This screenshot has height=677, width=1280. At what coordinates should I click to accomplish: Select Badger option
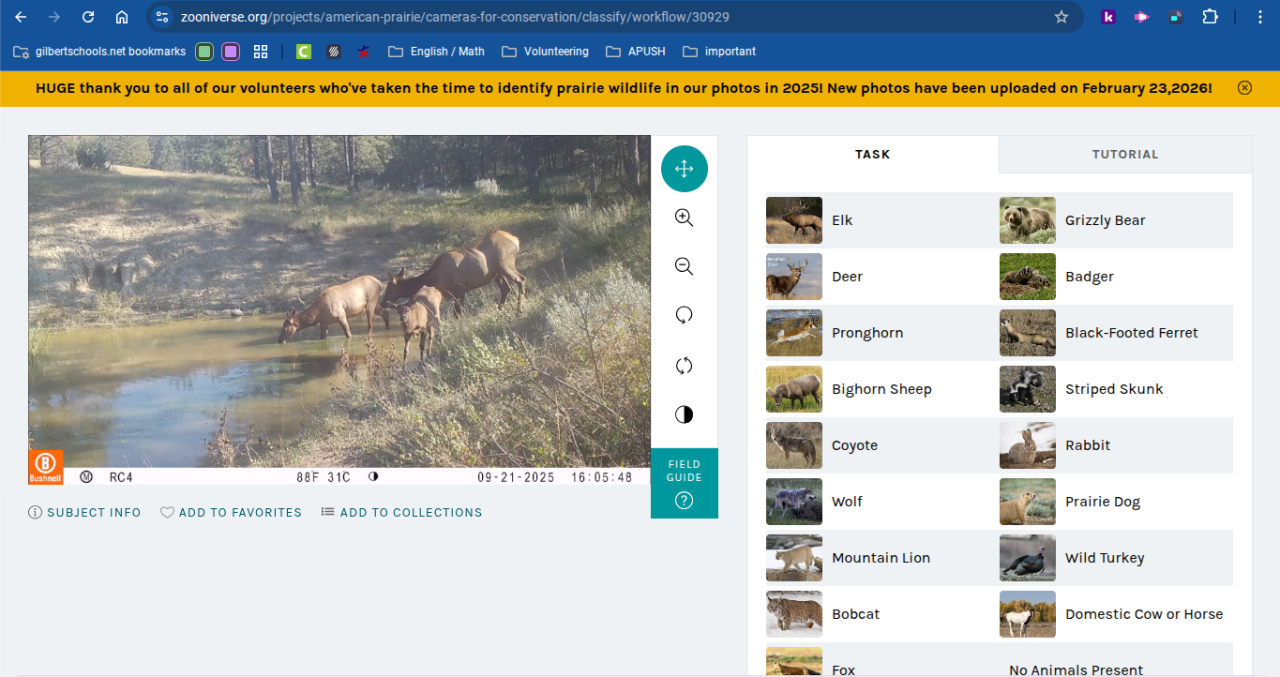tap(1116, 276)
